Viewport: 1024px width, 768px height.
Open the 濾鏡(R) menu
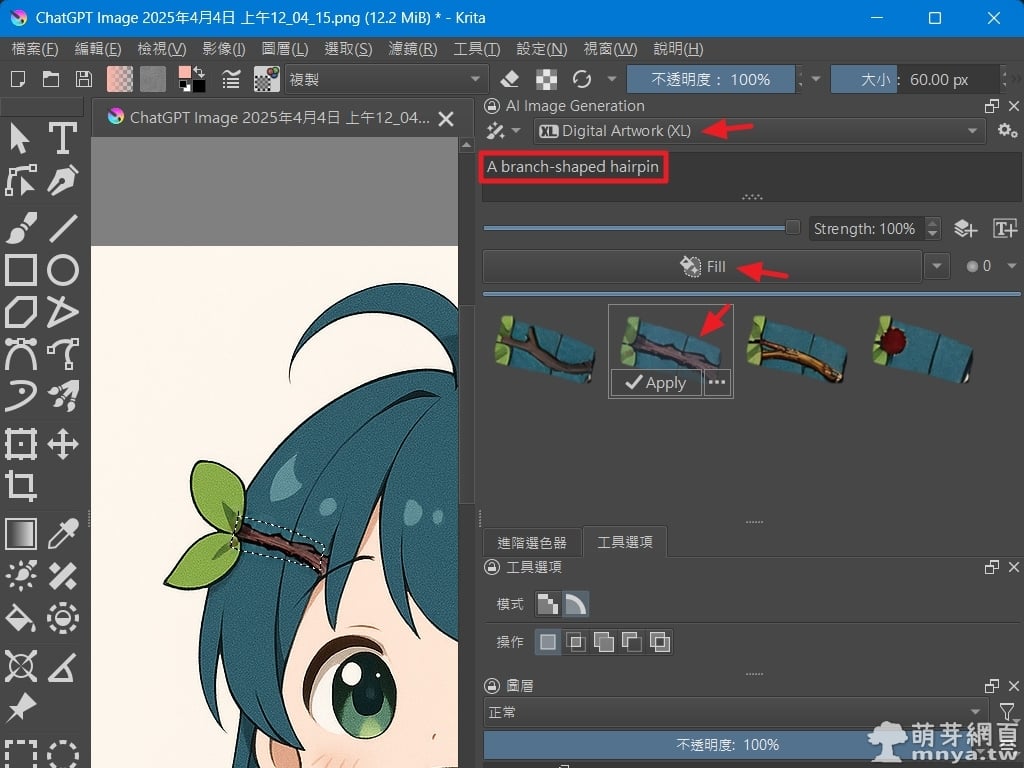[x=413, y=49]
